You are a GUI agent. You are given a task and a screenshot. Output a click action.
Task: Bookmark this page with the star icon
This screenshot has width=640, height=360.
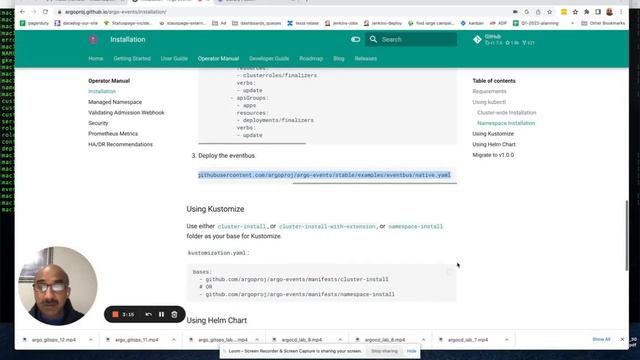(549, 12)
